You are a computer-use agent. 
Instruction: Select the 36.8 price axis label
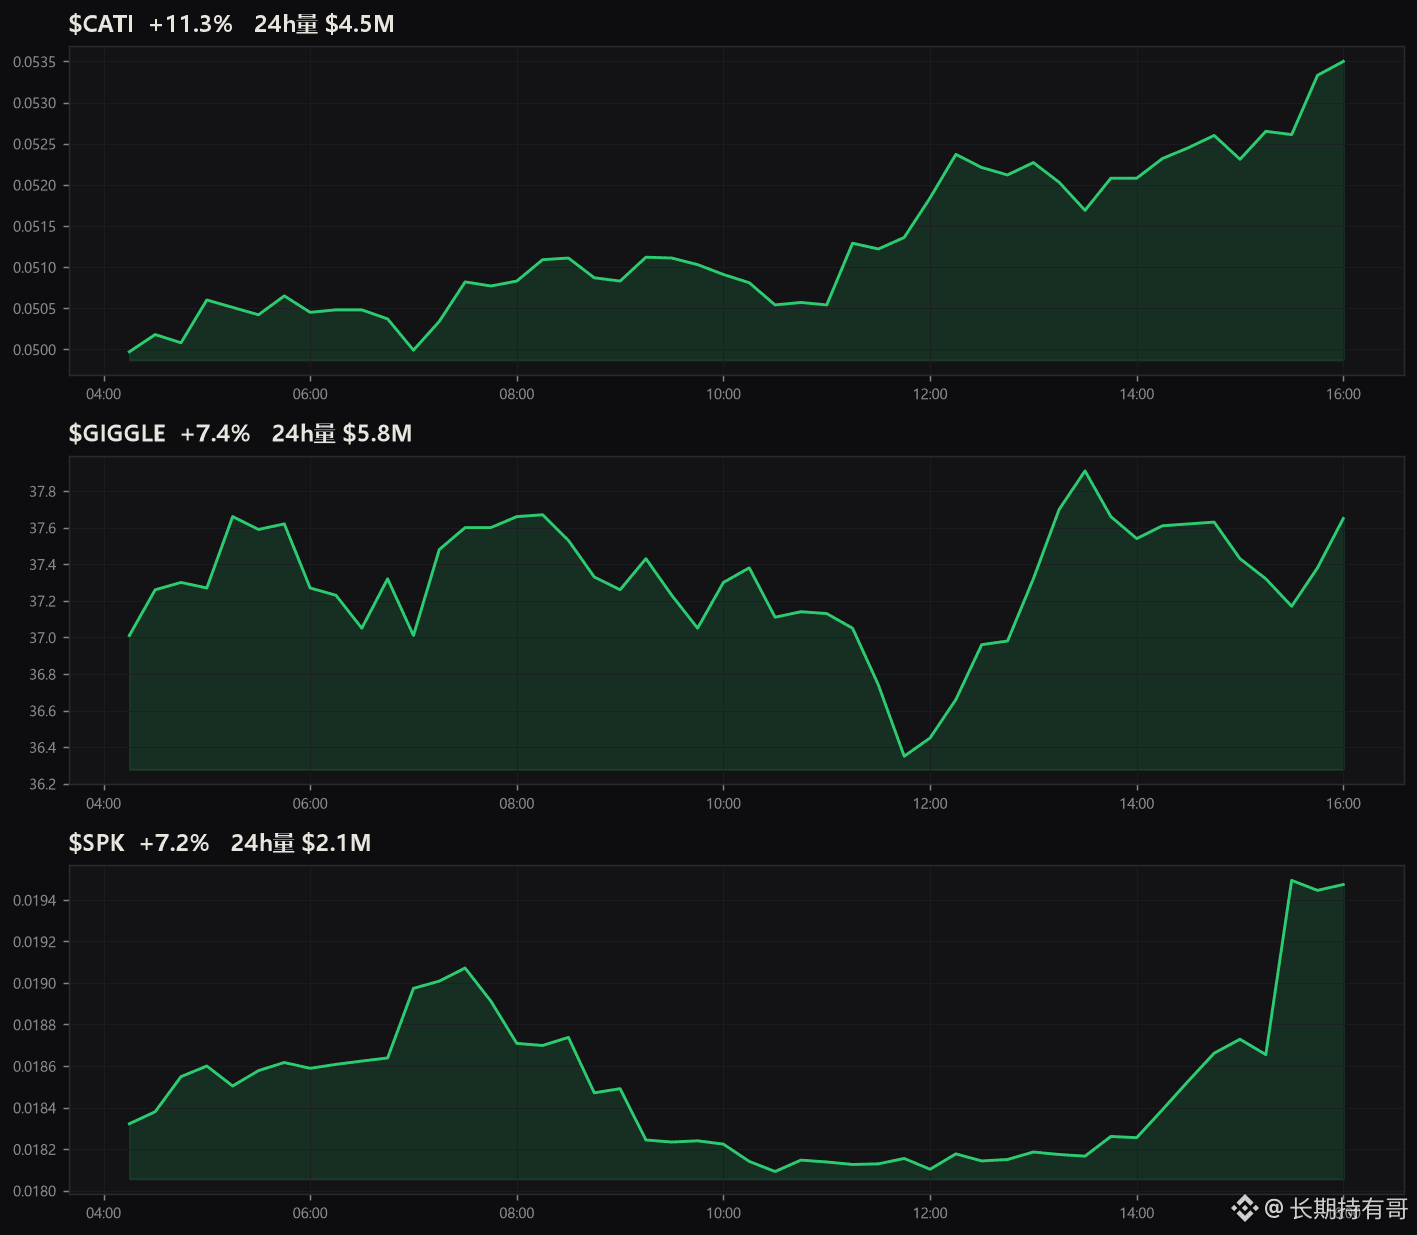click(x=42, y=675)
